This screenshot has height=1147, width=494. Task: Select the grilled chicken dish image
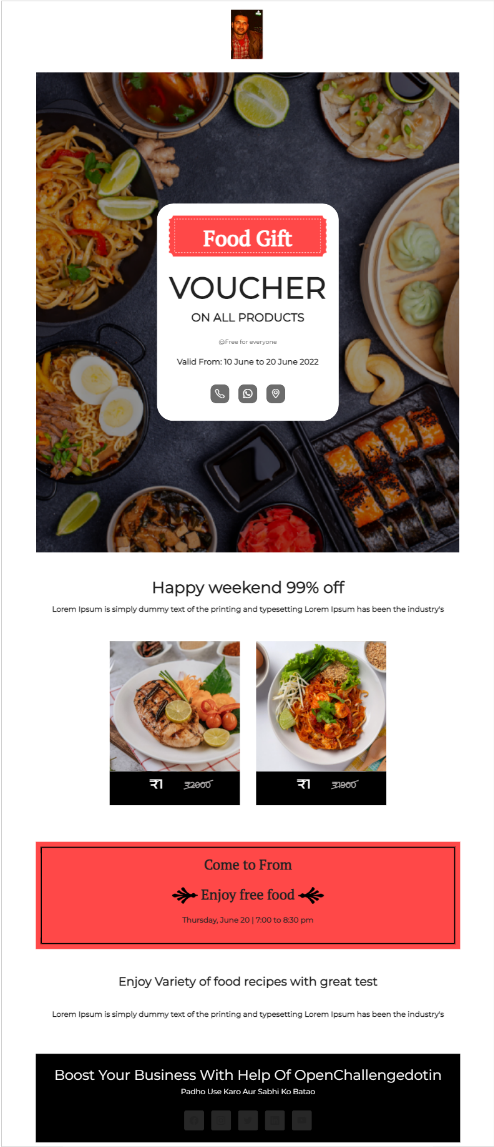pos(175,706)
